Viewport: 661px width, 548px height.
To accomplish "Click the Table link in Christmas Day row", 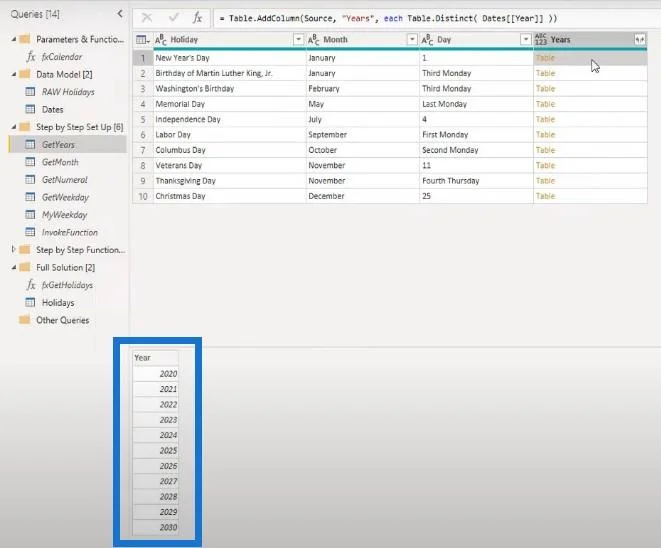I will coord(545,196).
